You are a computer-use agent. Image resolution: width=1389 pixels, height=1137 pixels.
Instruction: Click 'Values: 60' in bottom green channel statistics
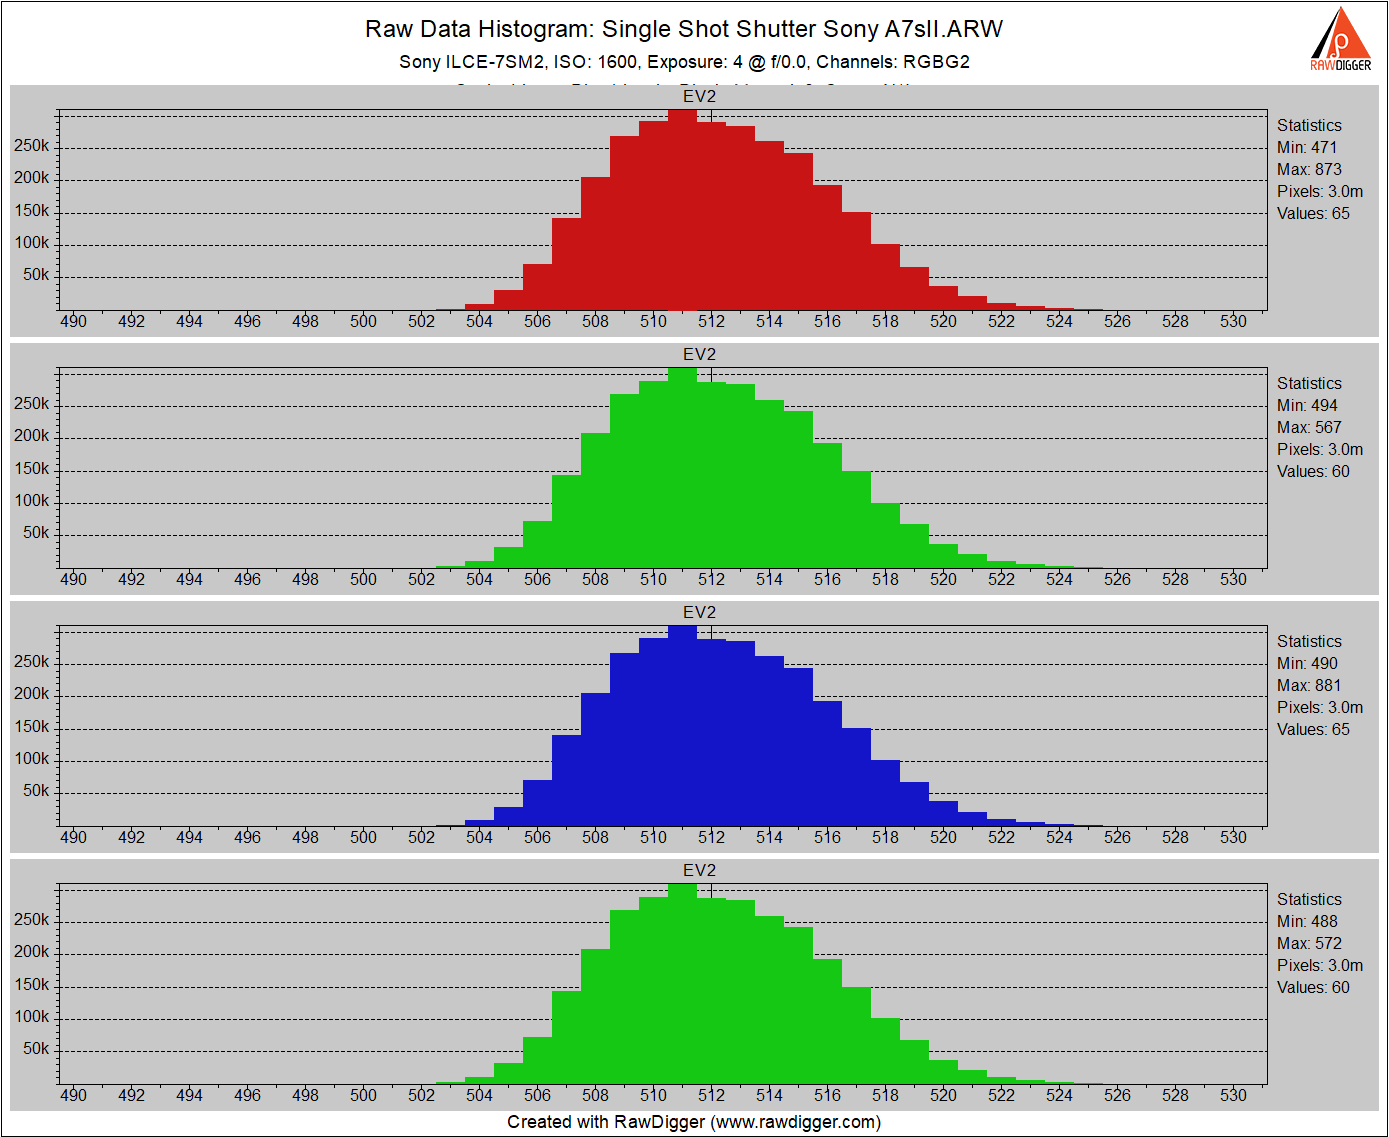[1313, 987]
